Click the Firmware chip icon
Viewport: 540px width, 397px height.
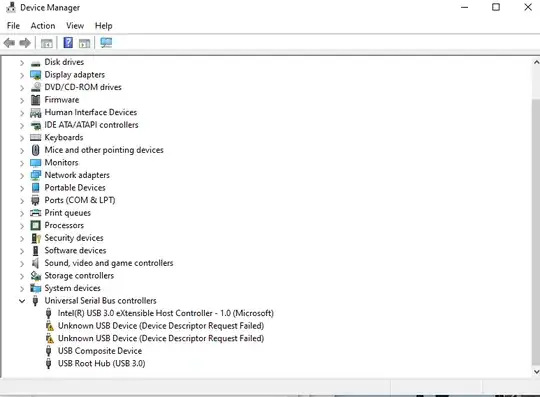pos(35,100)
